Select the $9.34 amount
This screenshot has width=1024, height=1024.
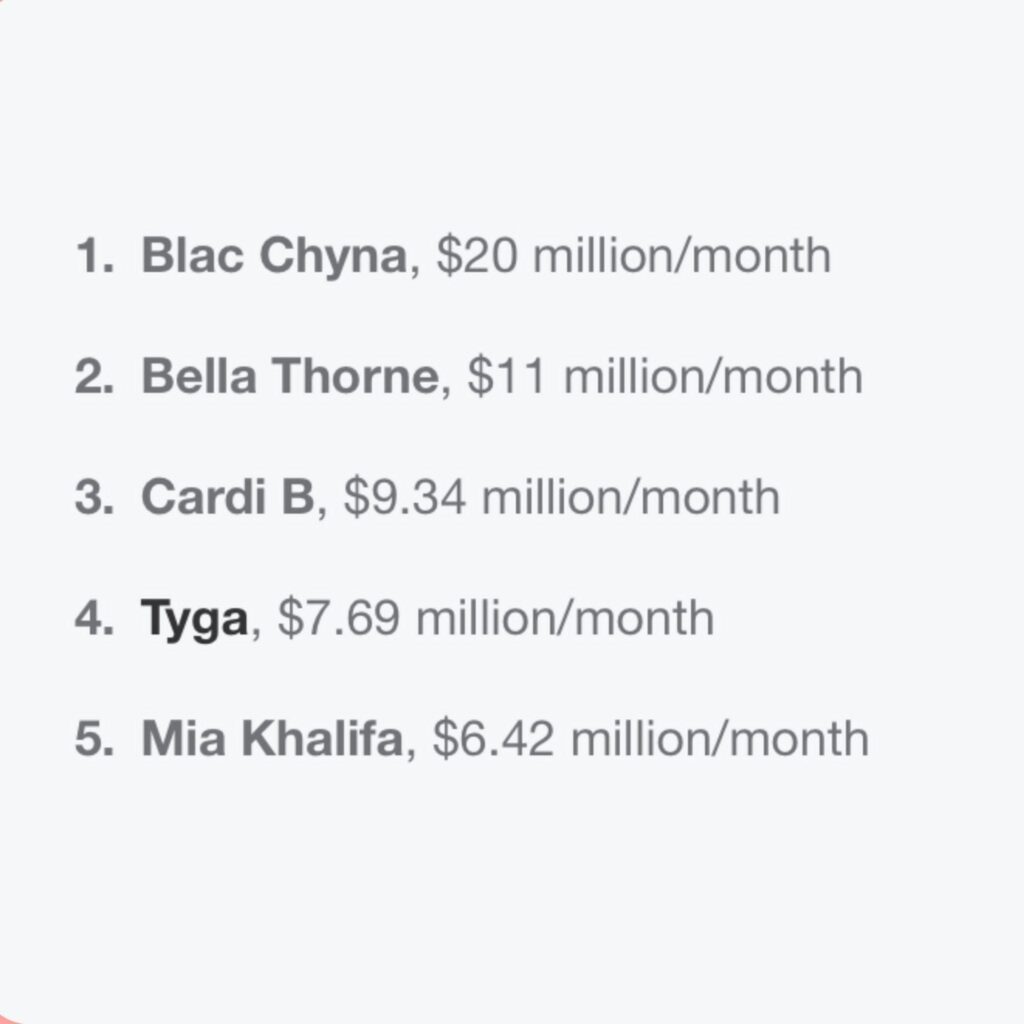[x=404, y=497]
